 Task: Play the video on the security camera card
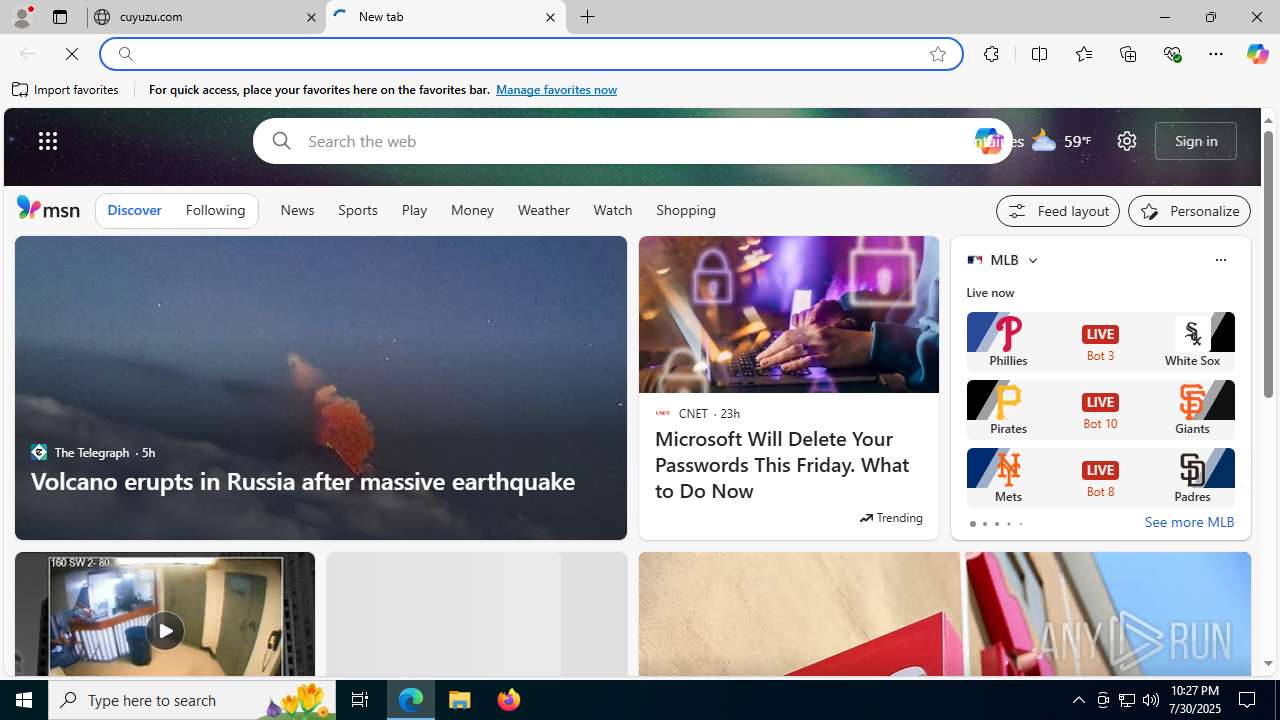pyautogui.click(x=165, y=631)
